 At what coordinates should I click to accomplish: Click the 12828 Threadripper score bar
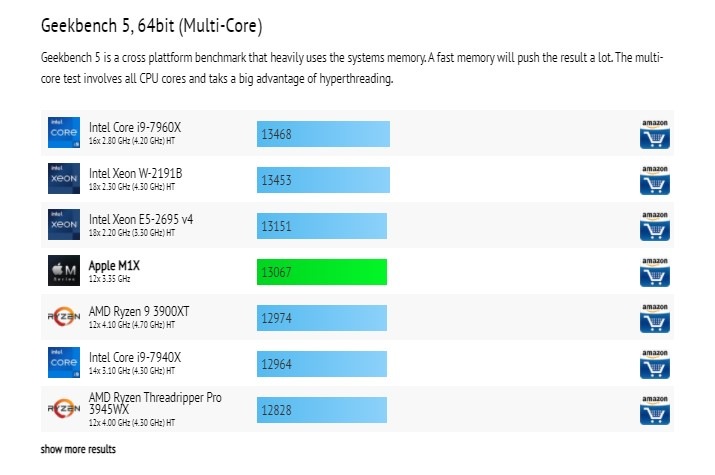point(320,409)
